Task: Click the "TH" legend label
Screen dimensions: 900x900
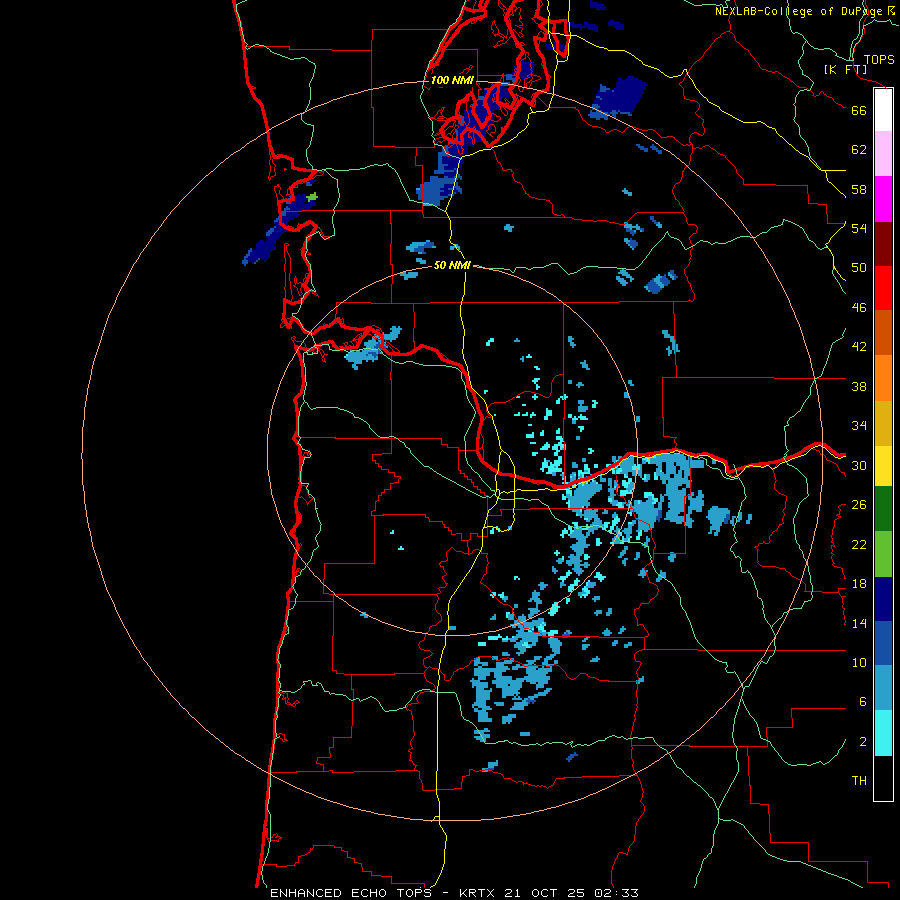Action: tap(859, 781)
